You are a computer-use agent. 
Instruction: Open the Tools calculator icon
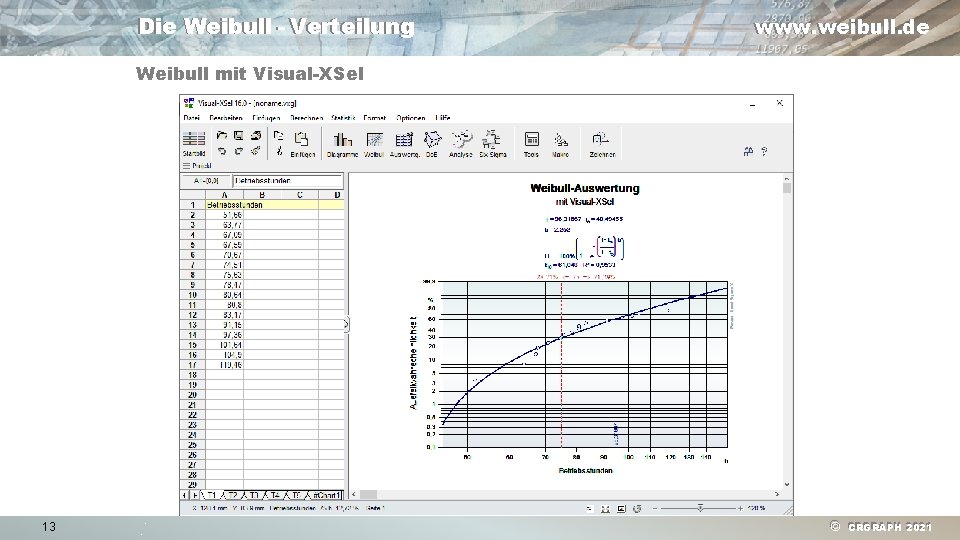click(531, 144)
